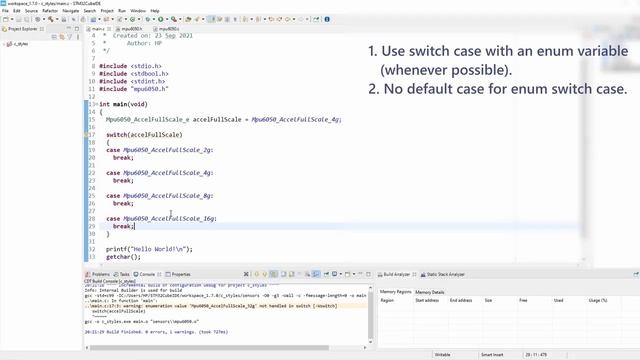The width and height of the screenshot is (640, 360).
Task: Click the printf Hello World code line
Action: click(149, 249)
